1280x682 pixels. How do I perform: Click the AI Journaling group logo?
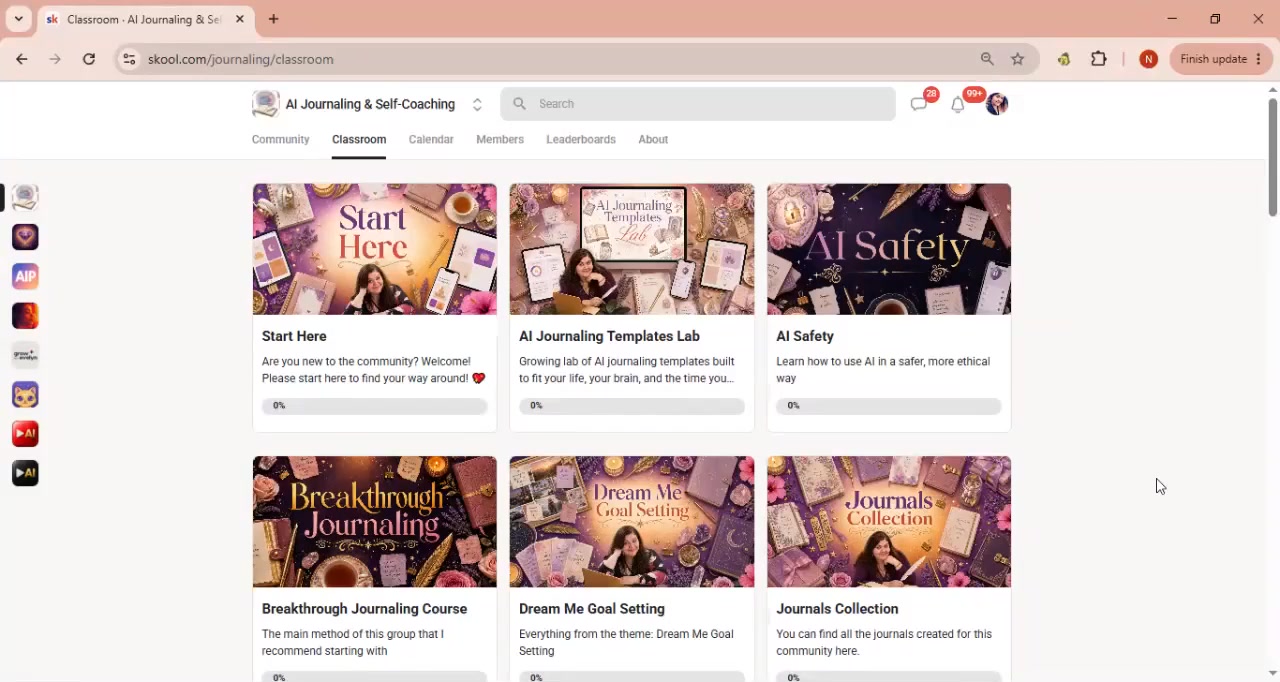tap(265, 104)
